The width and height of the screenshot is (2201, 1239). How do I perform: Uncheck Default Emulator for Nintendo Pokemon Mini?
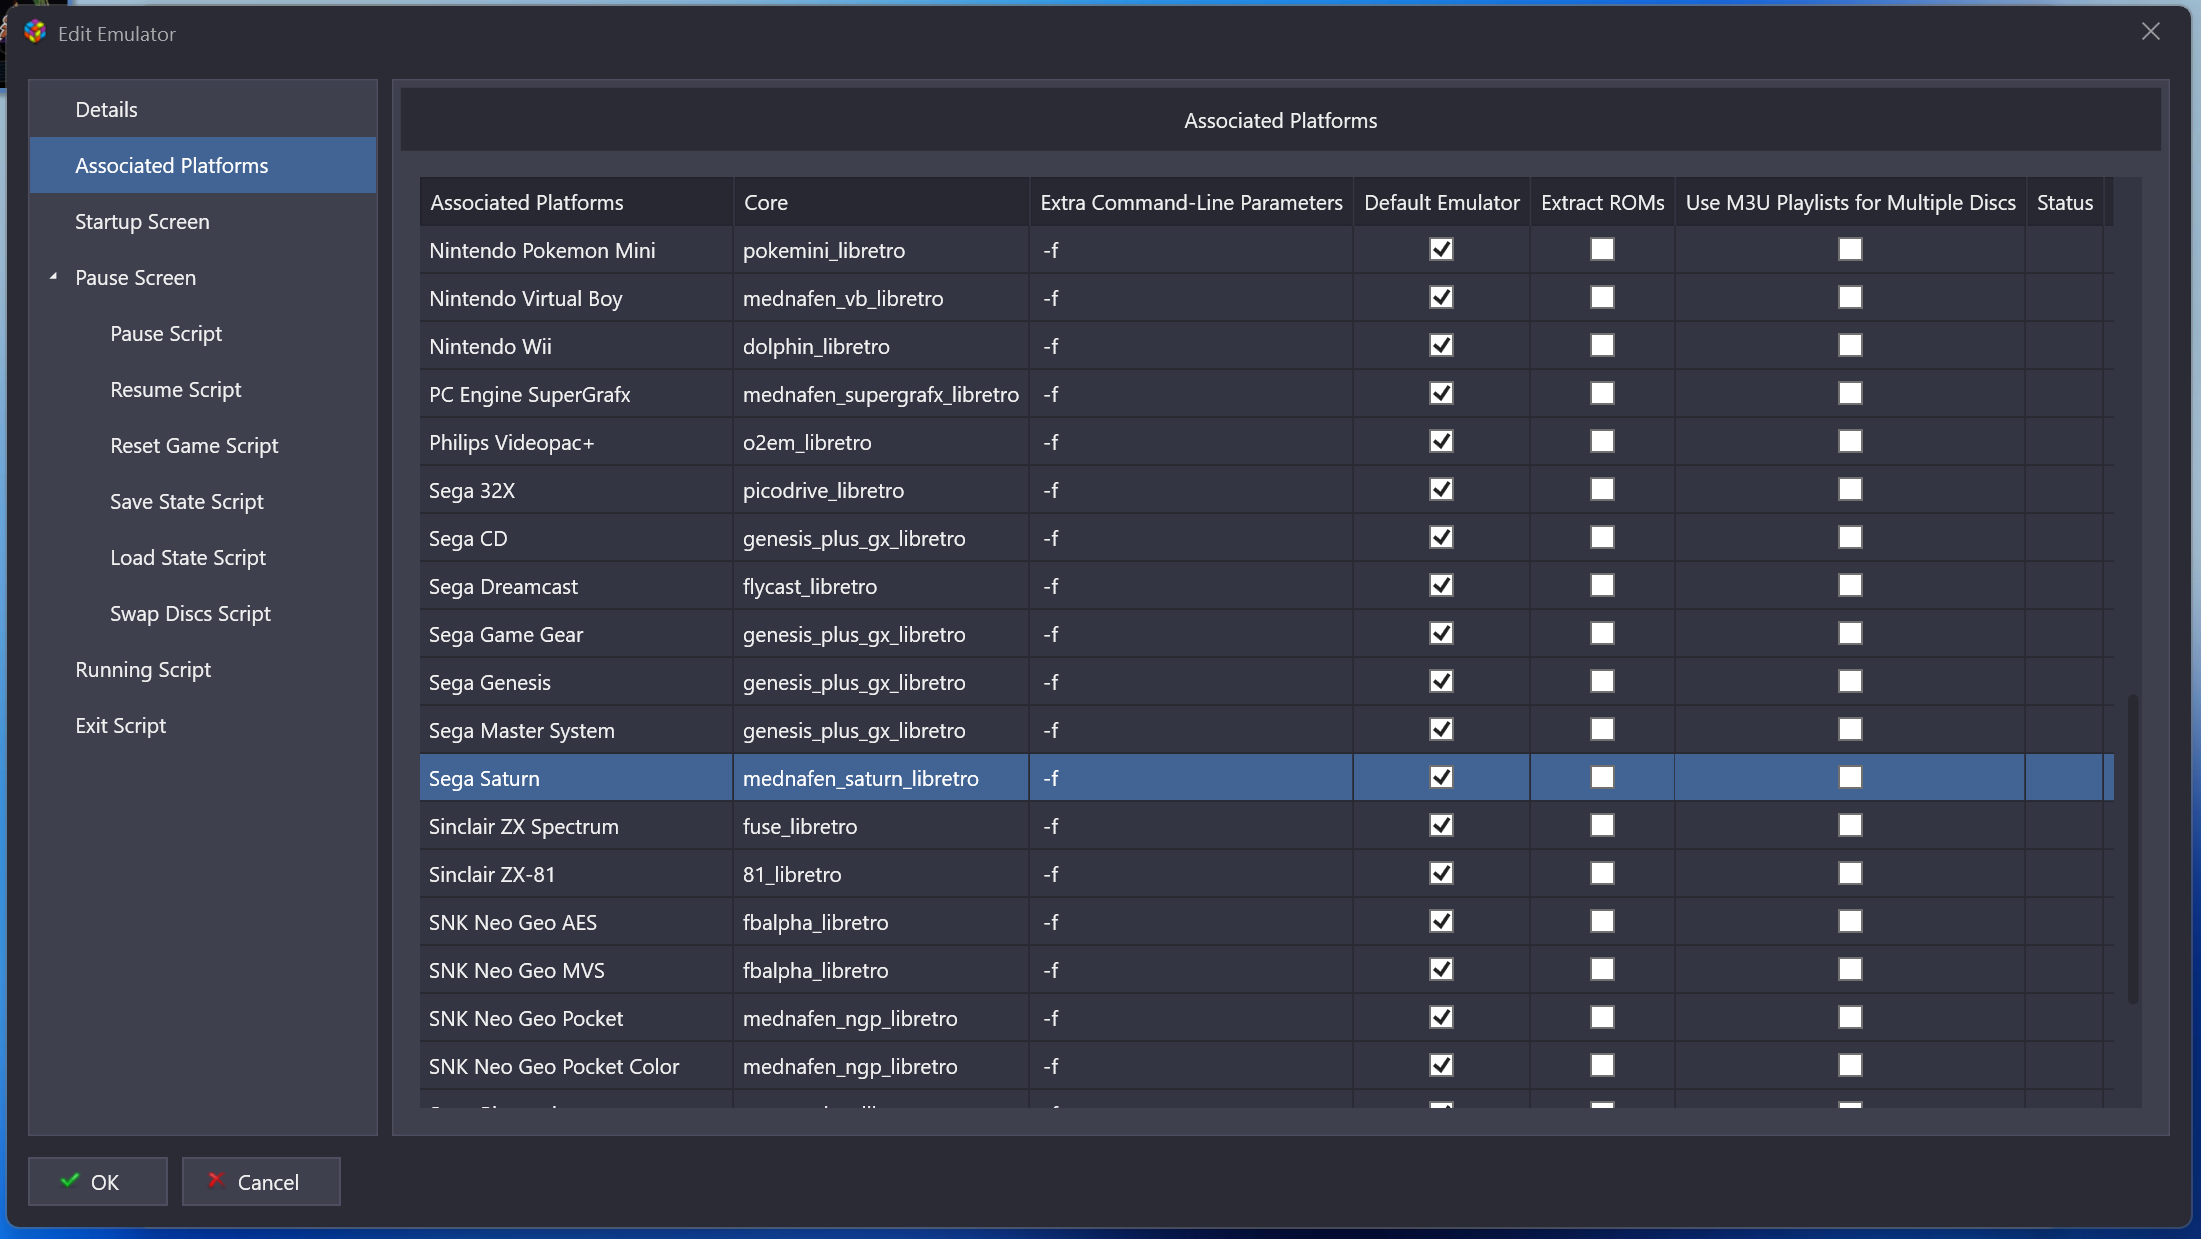[x=1441, y=249]
